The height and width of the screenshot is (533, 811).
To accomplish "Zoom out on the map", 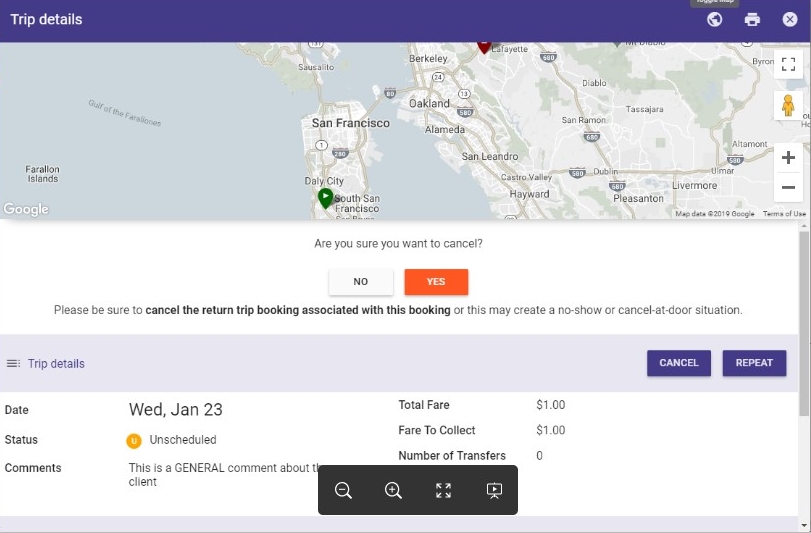I will coord(788,187).
